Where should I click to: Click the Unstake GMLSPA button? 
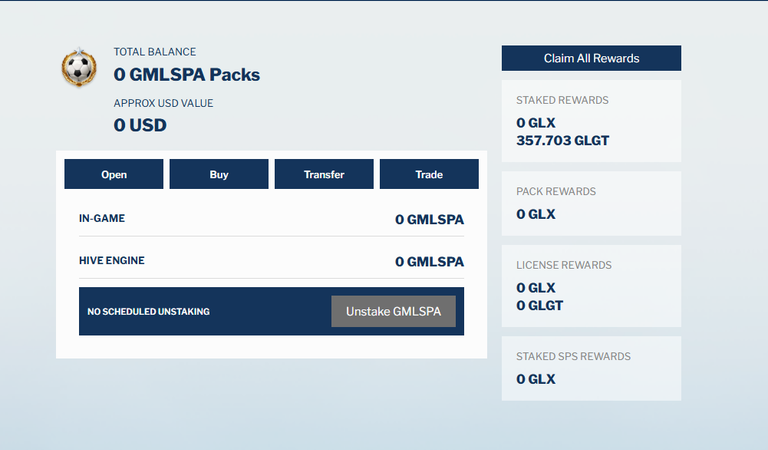coord(393,311)
